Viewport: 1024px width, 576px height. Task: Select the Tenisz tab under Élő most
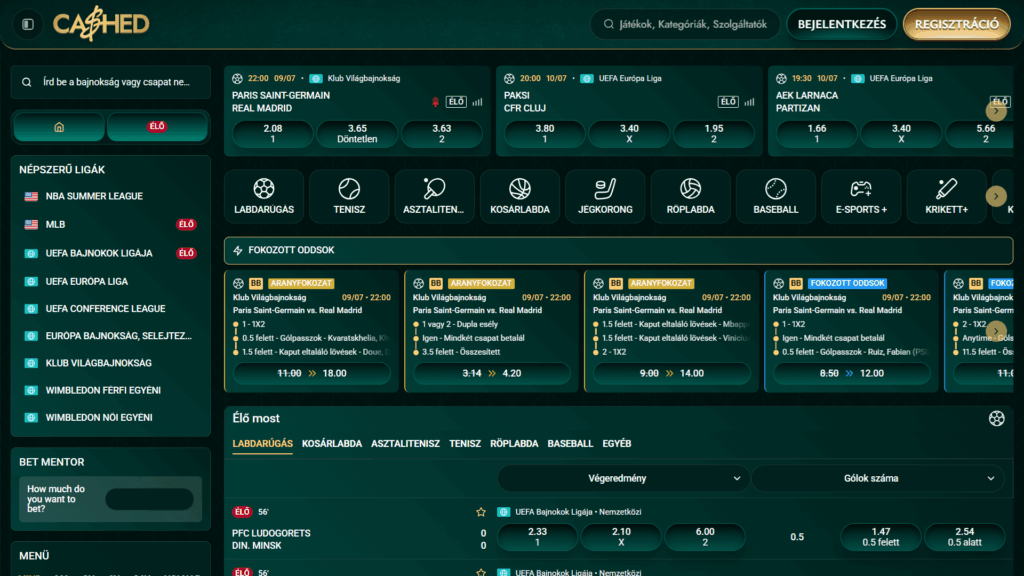pyautogui.click(x=465, y=444)
